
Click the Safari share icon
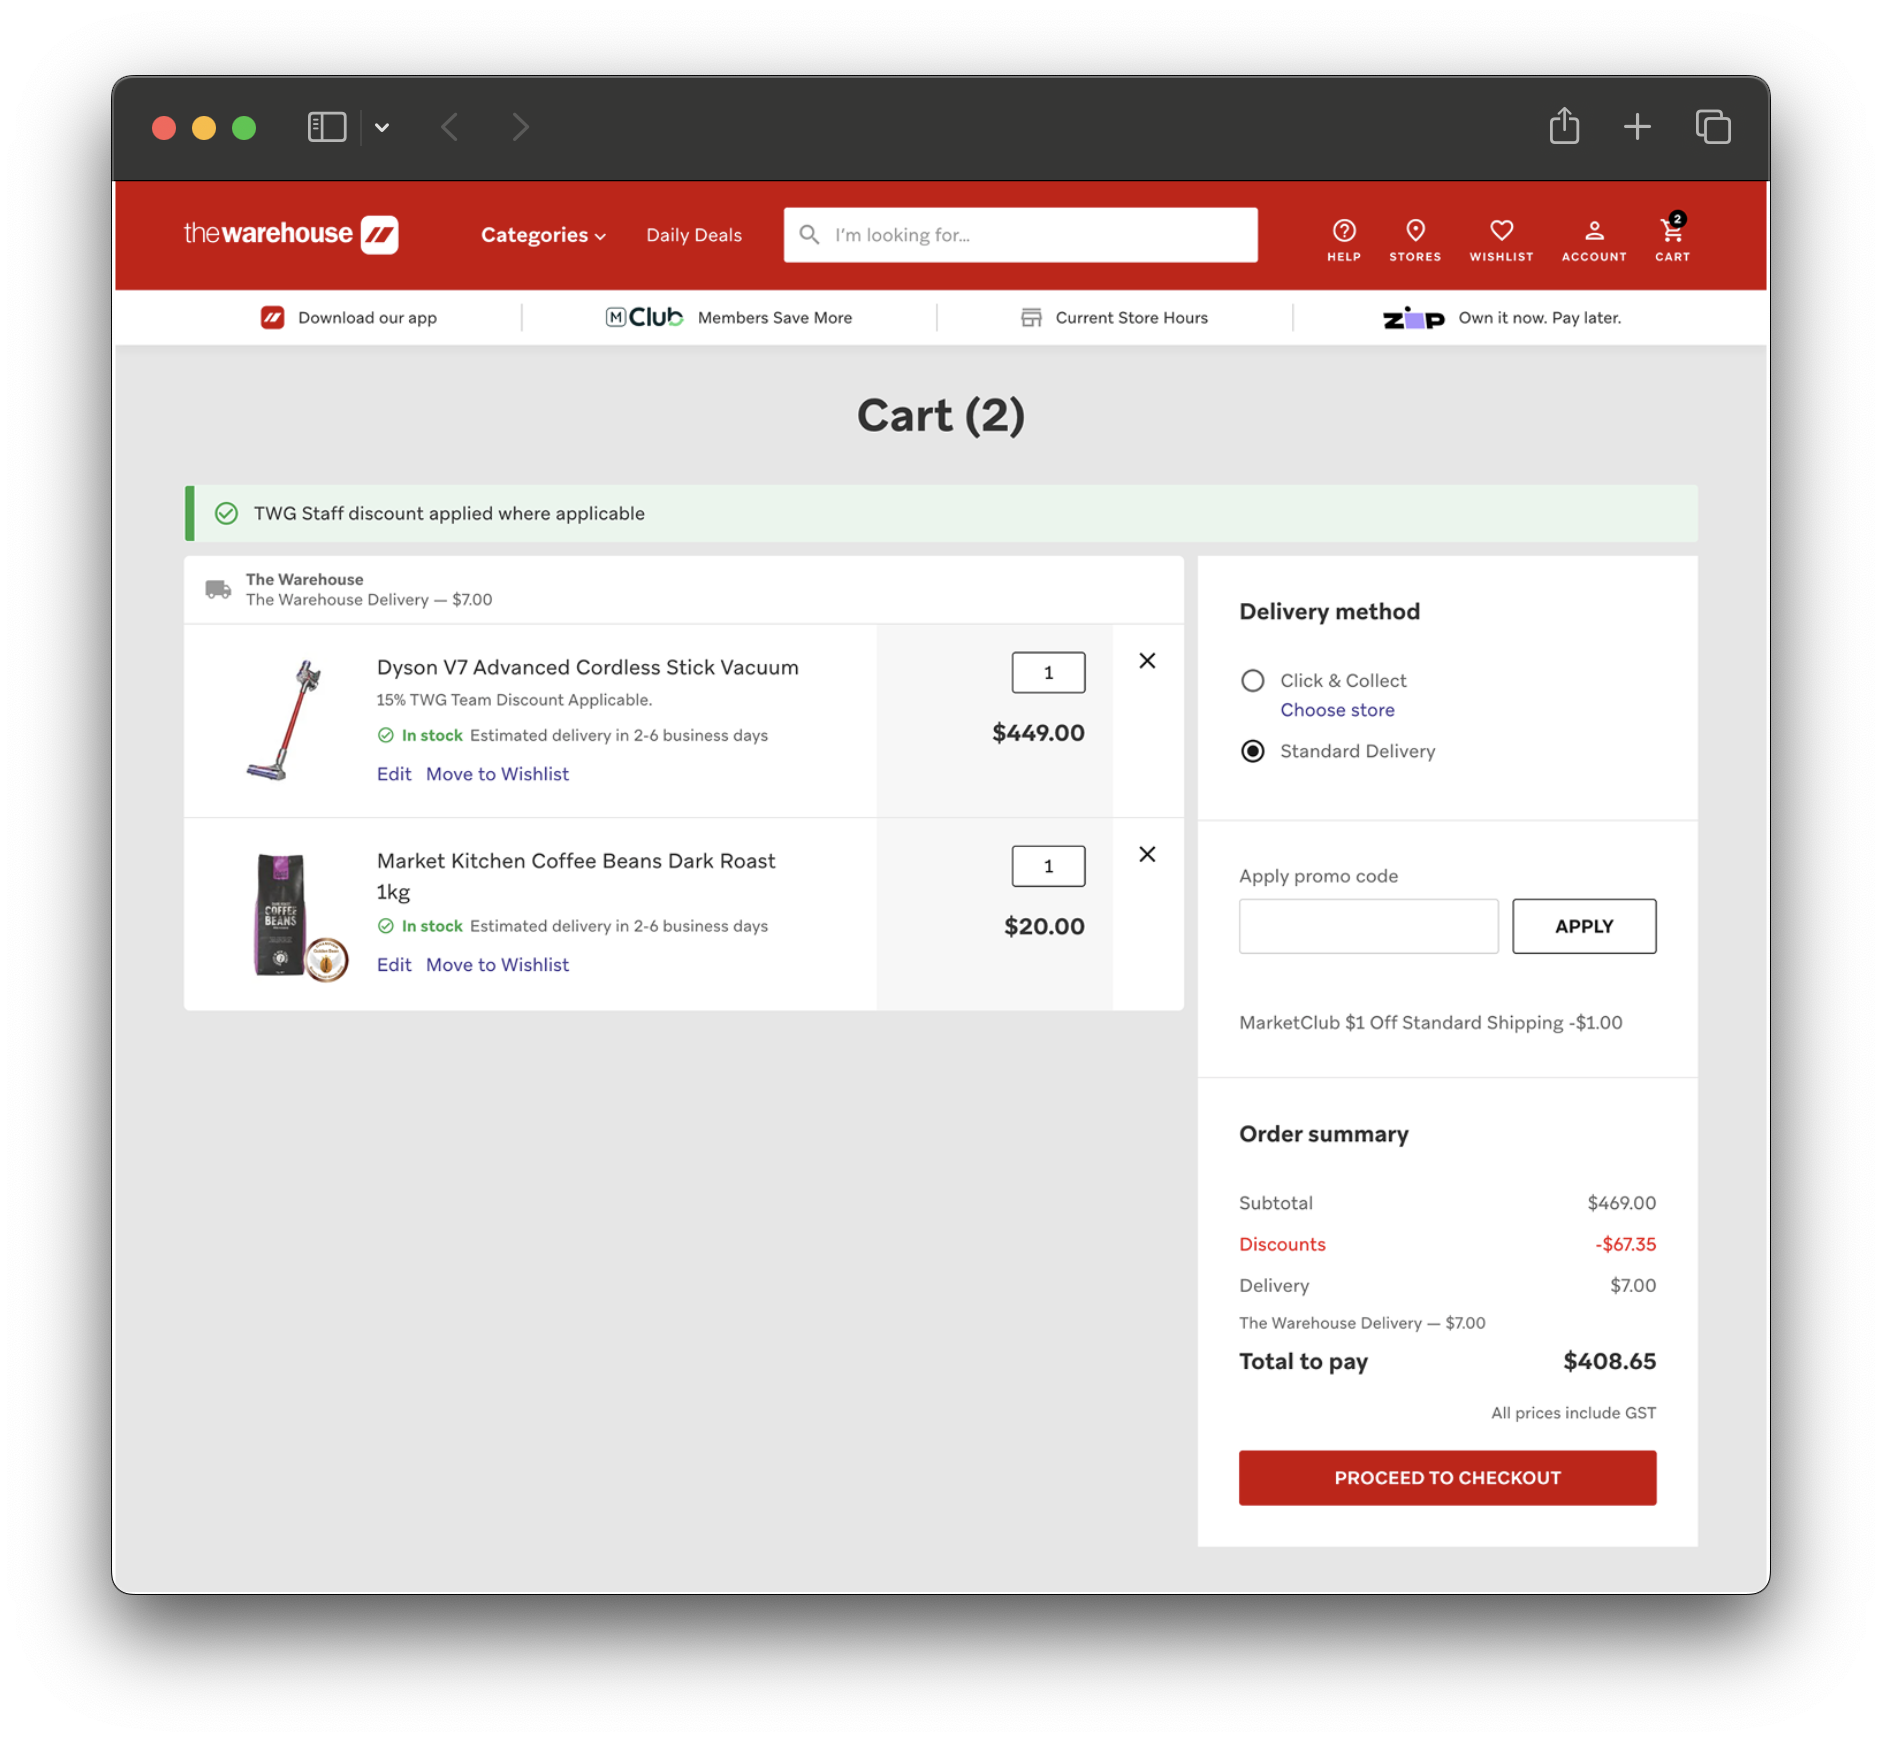click(1564, 127)
